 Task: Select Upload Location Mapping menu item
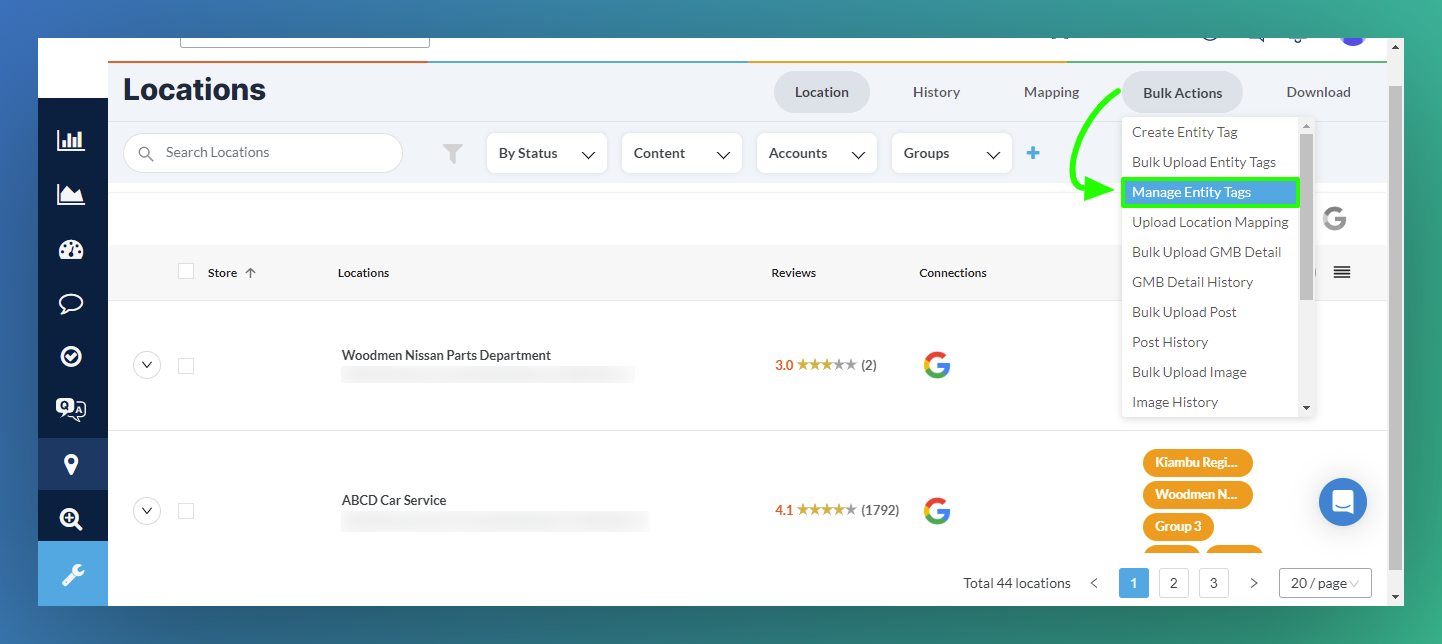pyautogui.click(x=1210, y=222)
